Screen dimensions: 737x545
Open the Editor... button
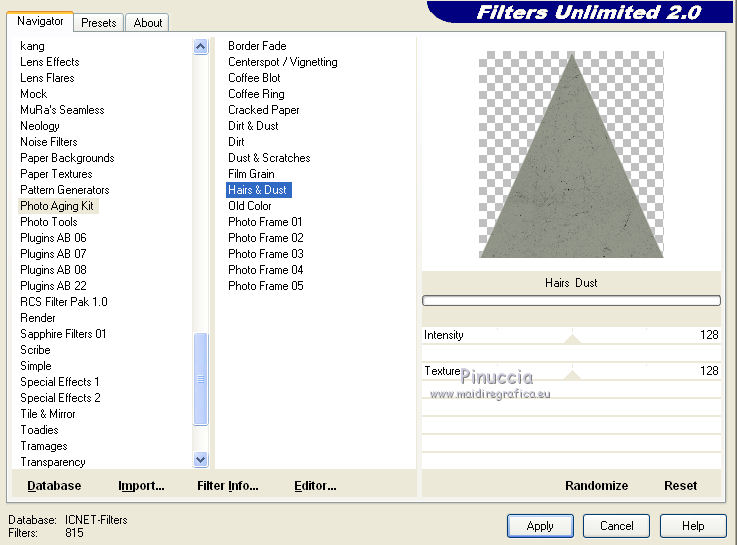[315, 485]
